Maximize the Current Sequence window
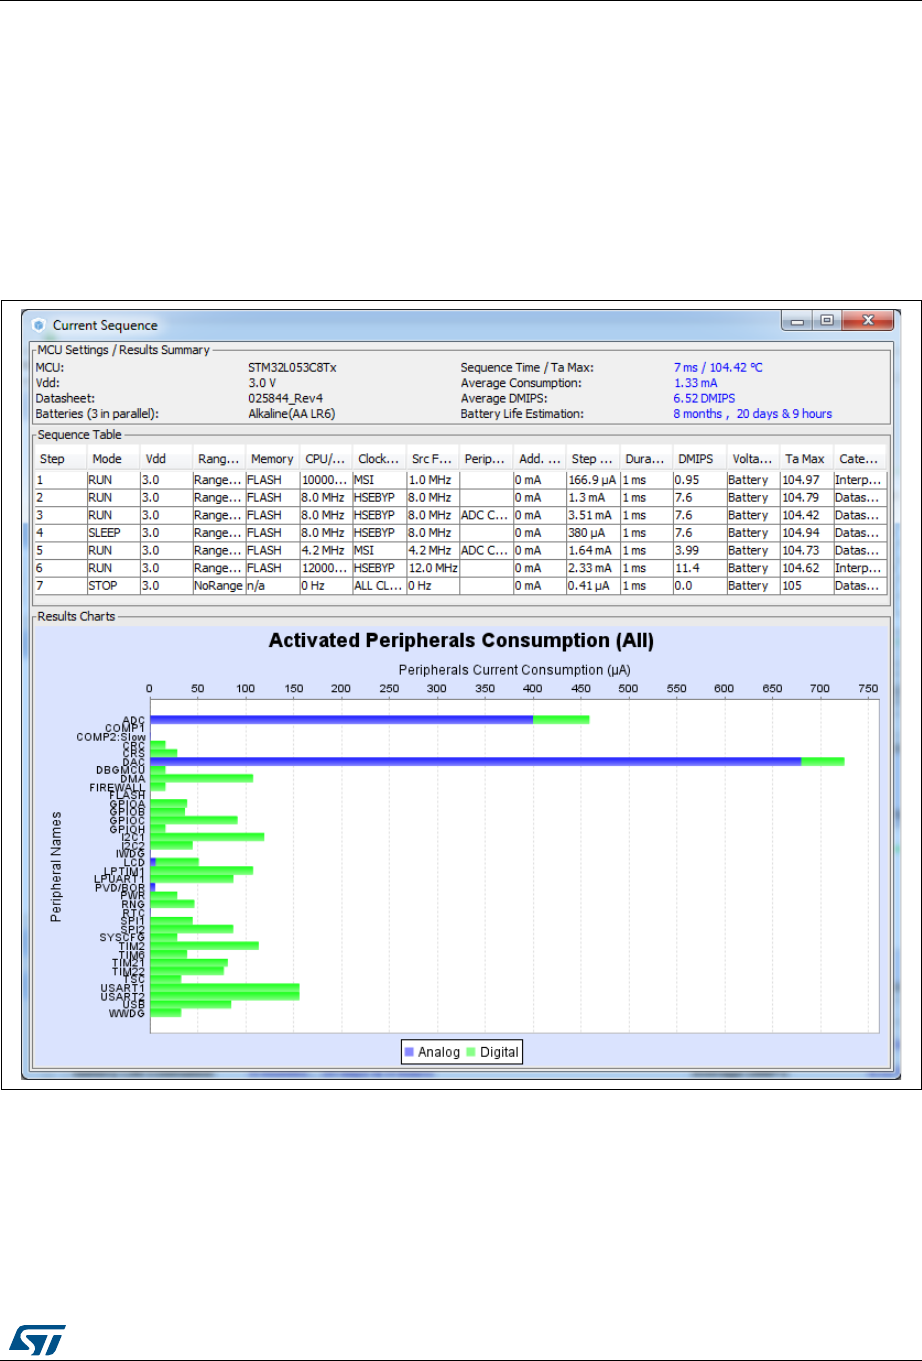The image size is (922, 1361). coord(826,322)
